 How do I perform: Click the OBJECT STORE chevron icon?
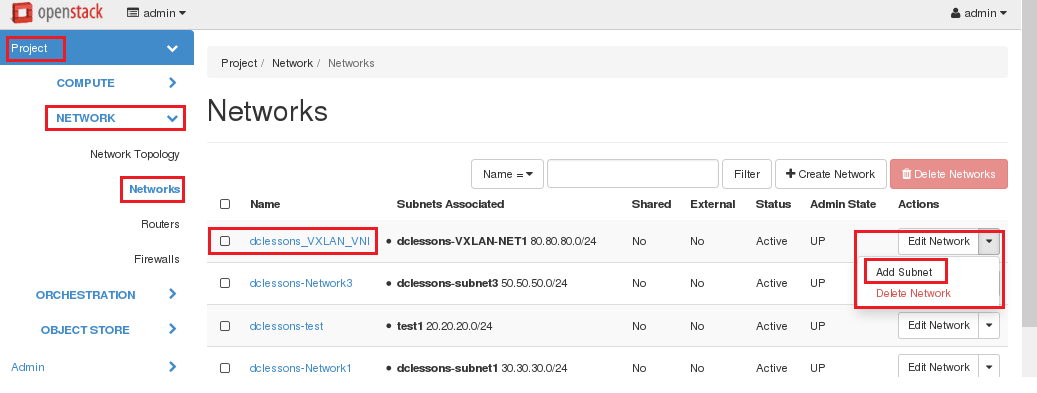click(x=173, y=329)
